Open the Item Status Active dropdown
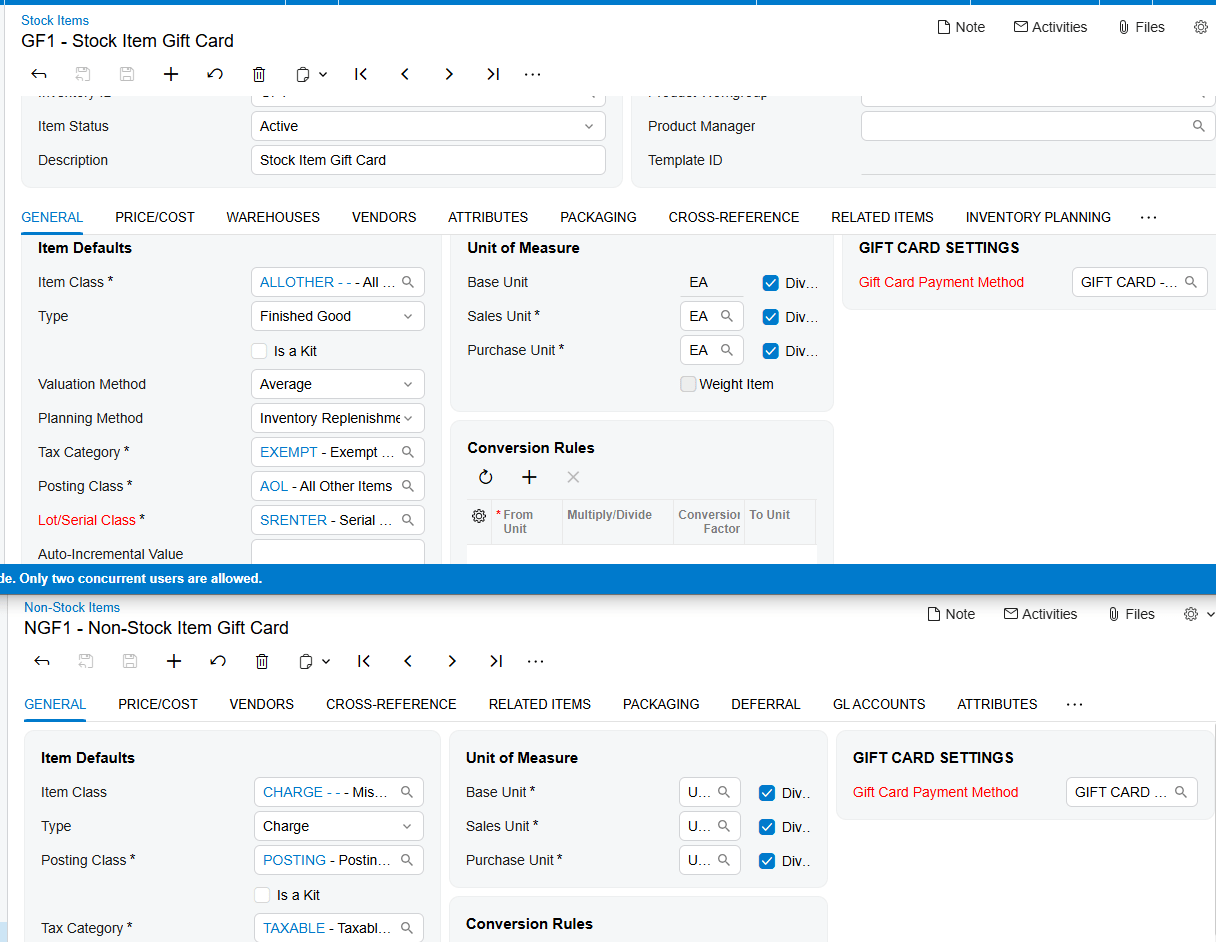 (x=428, y=126)
